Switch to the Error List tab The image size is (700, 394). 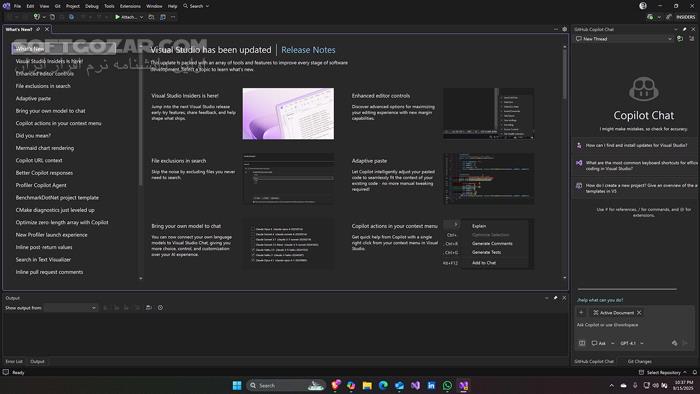pos(14,361)
